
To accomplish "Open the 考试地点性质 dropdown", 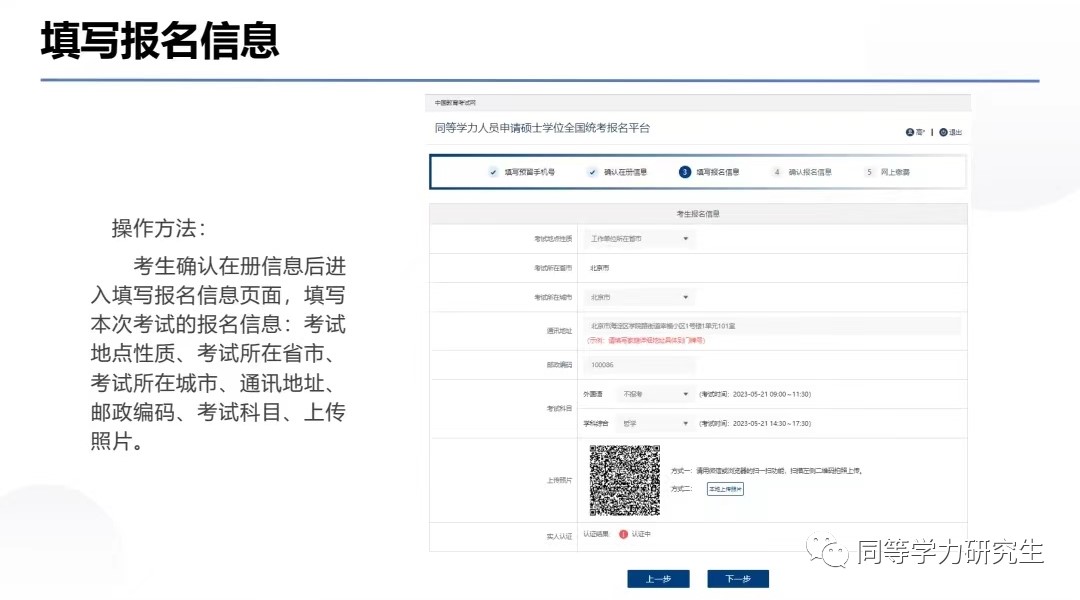I will (x=639, y=239).
